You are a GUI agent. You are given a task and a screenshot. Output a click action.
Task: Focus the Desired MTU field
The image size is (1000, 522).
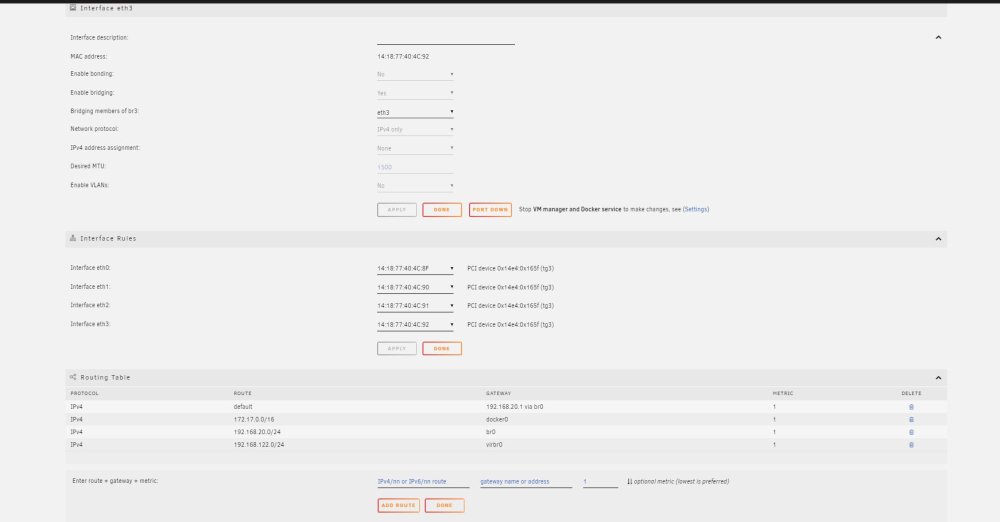(415, 167)
